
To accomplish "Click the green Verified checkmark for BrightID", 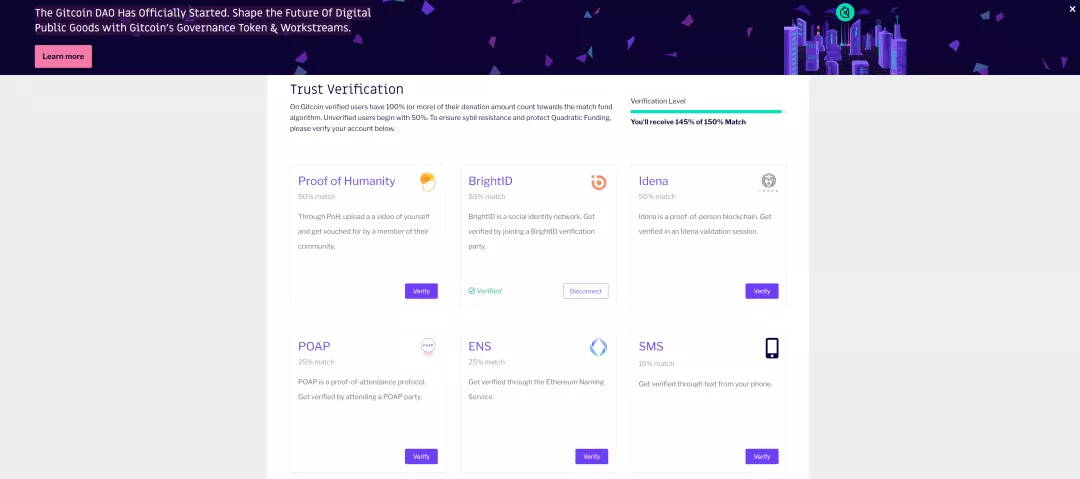I will click(x=471, y=291).
